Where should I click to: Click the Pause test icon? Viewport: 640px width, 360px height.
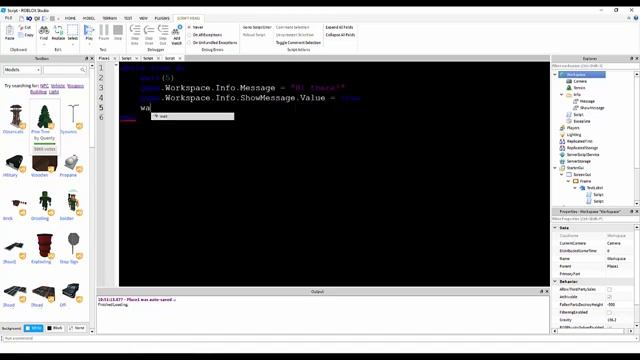pos(104,30)
